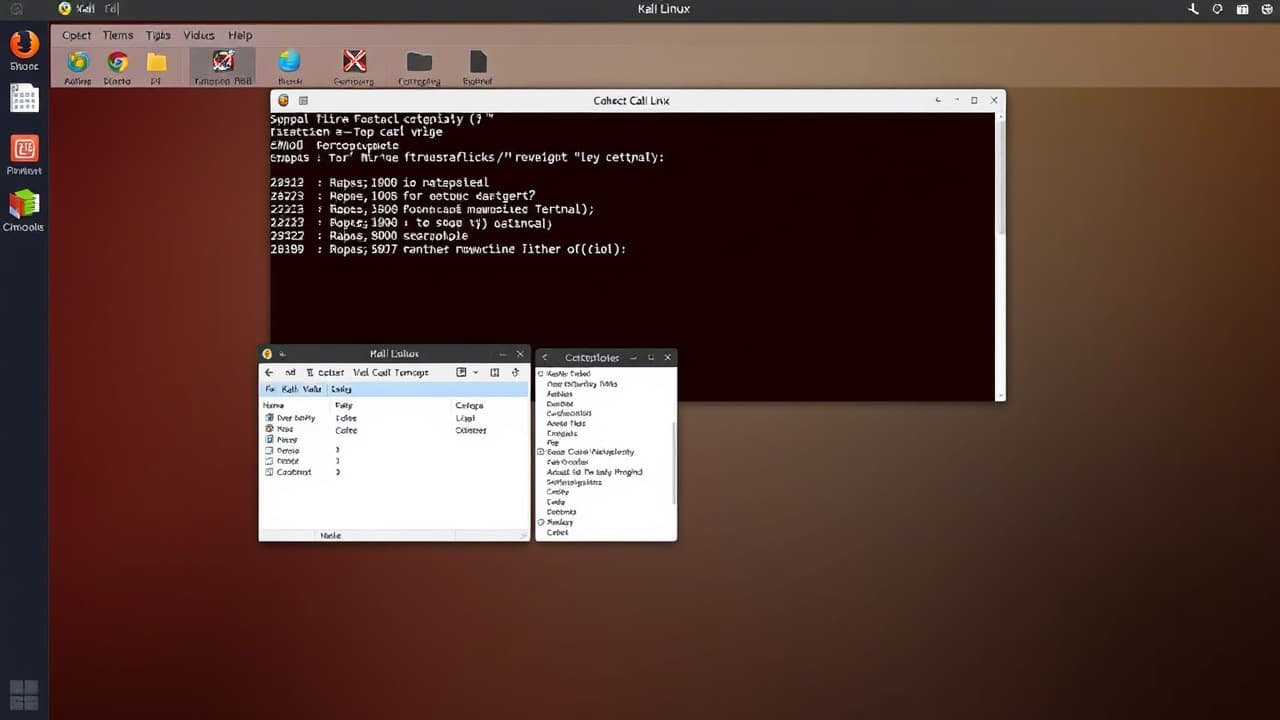Click the notification bell in the top-right tray
Screen dimensions: 1280x720
pos(1217,9)
